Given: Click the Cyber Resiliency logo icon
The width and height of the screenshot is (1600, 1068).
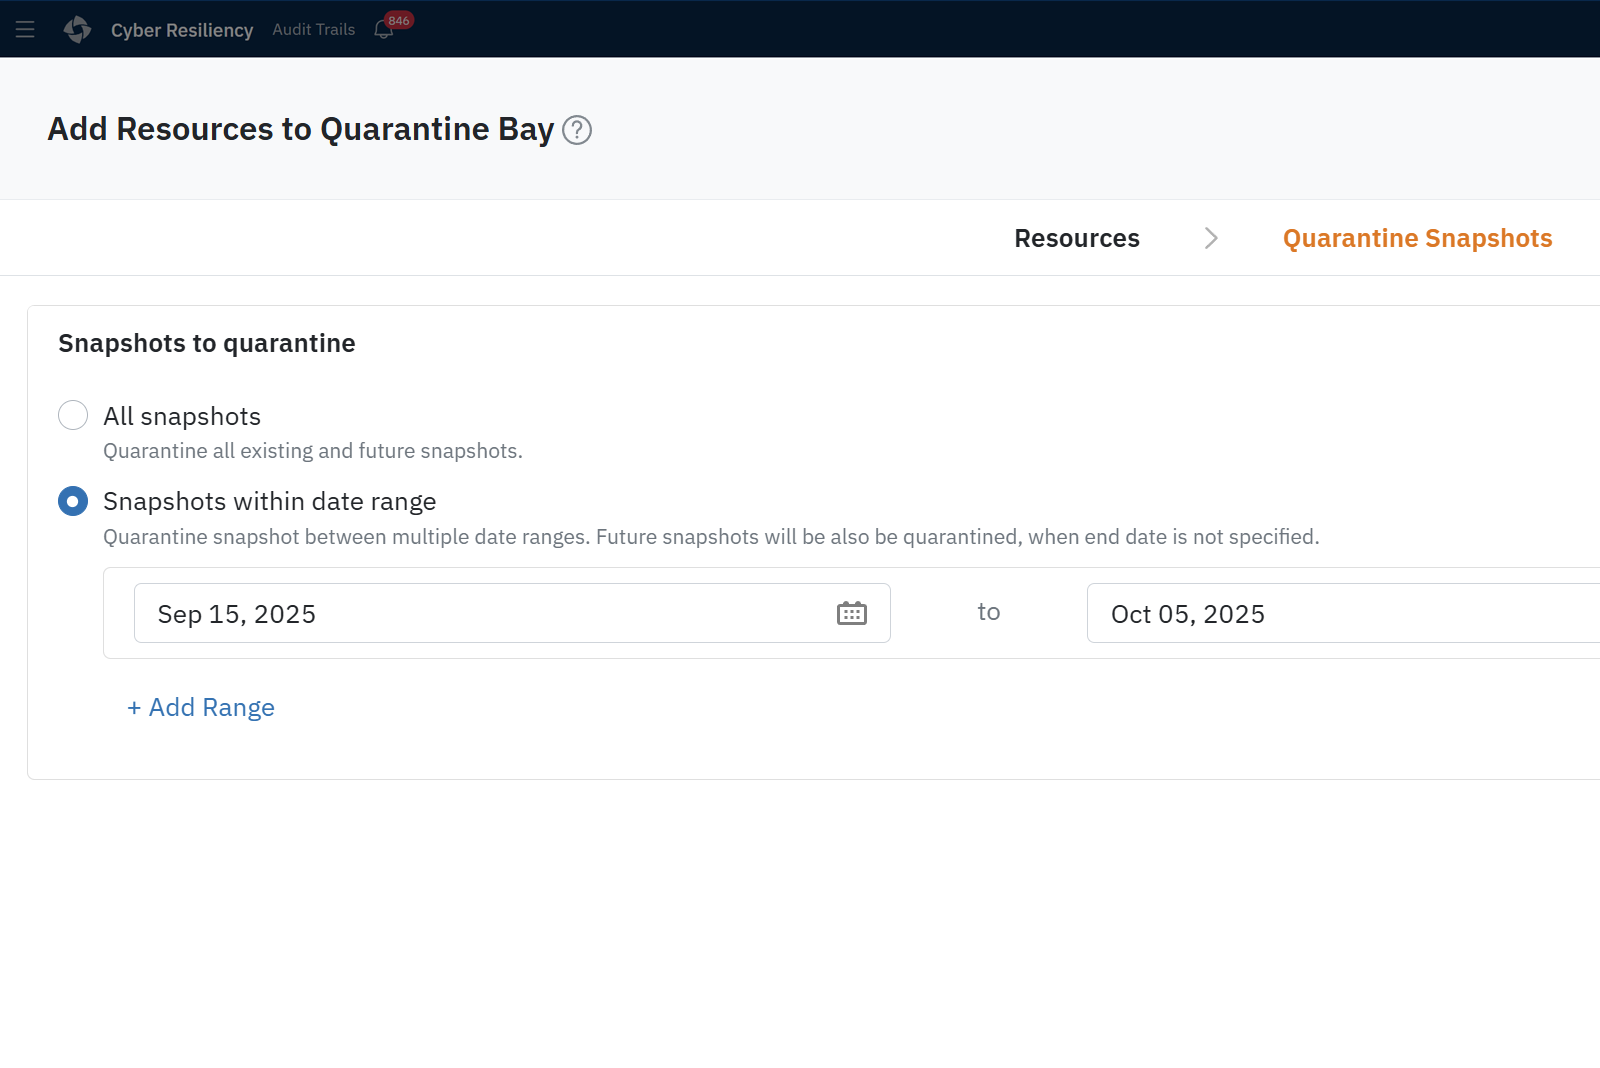Looking at the screenshot, I should click(x=77, y=30).
